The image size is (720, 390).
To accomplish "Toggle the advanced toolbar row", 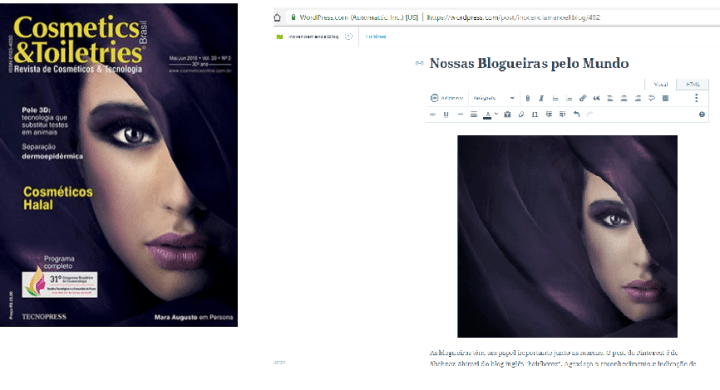I will point(665,98).
